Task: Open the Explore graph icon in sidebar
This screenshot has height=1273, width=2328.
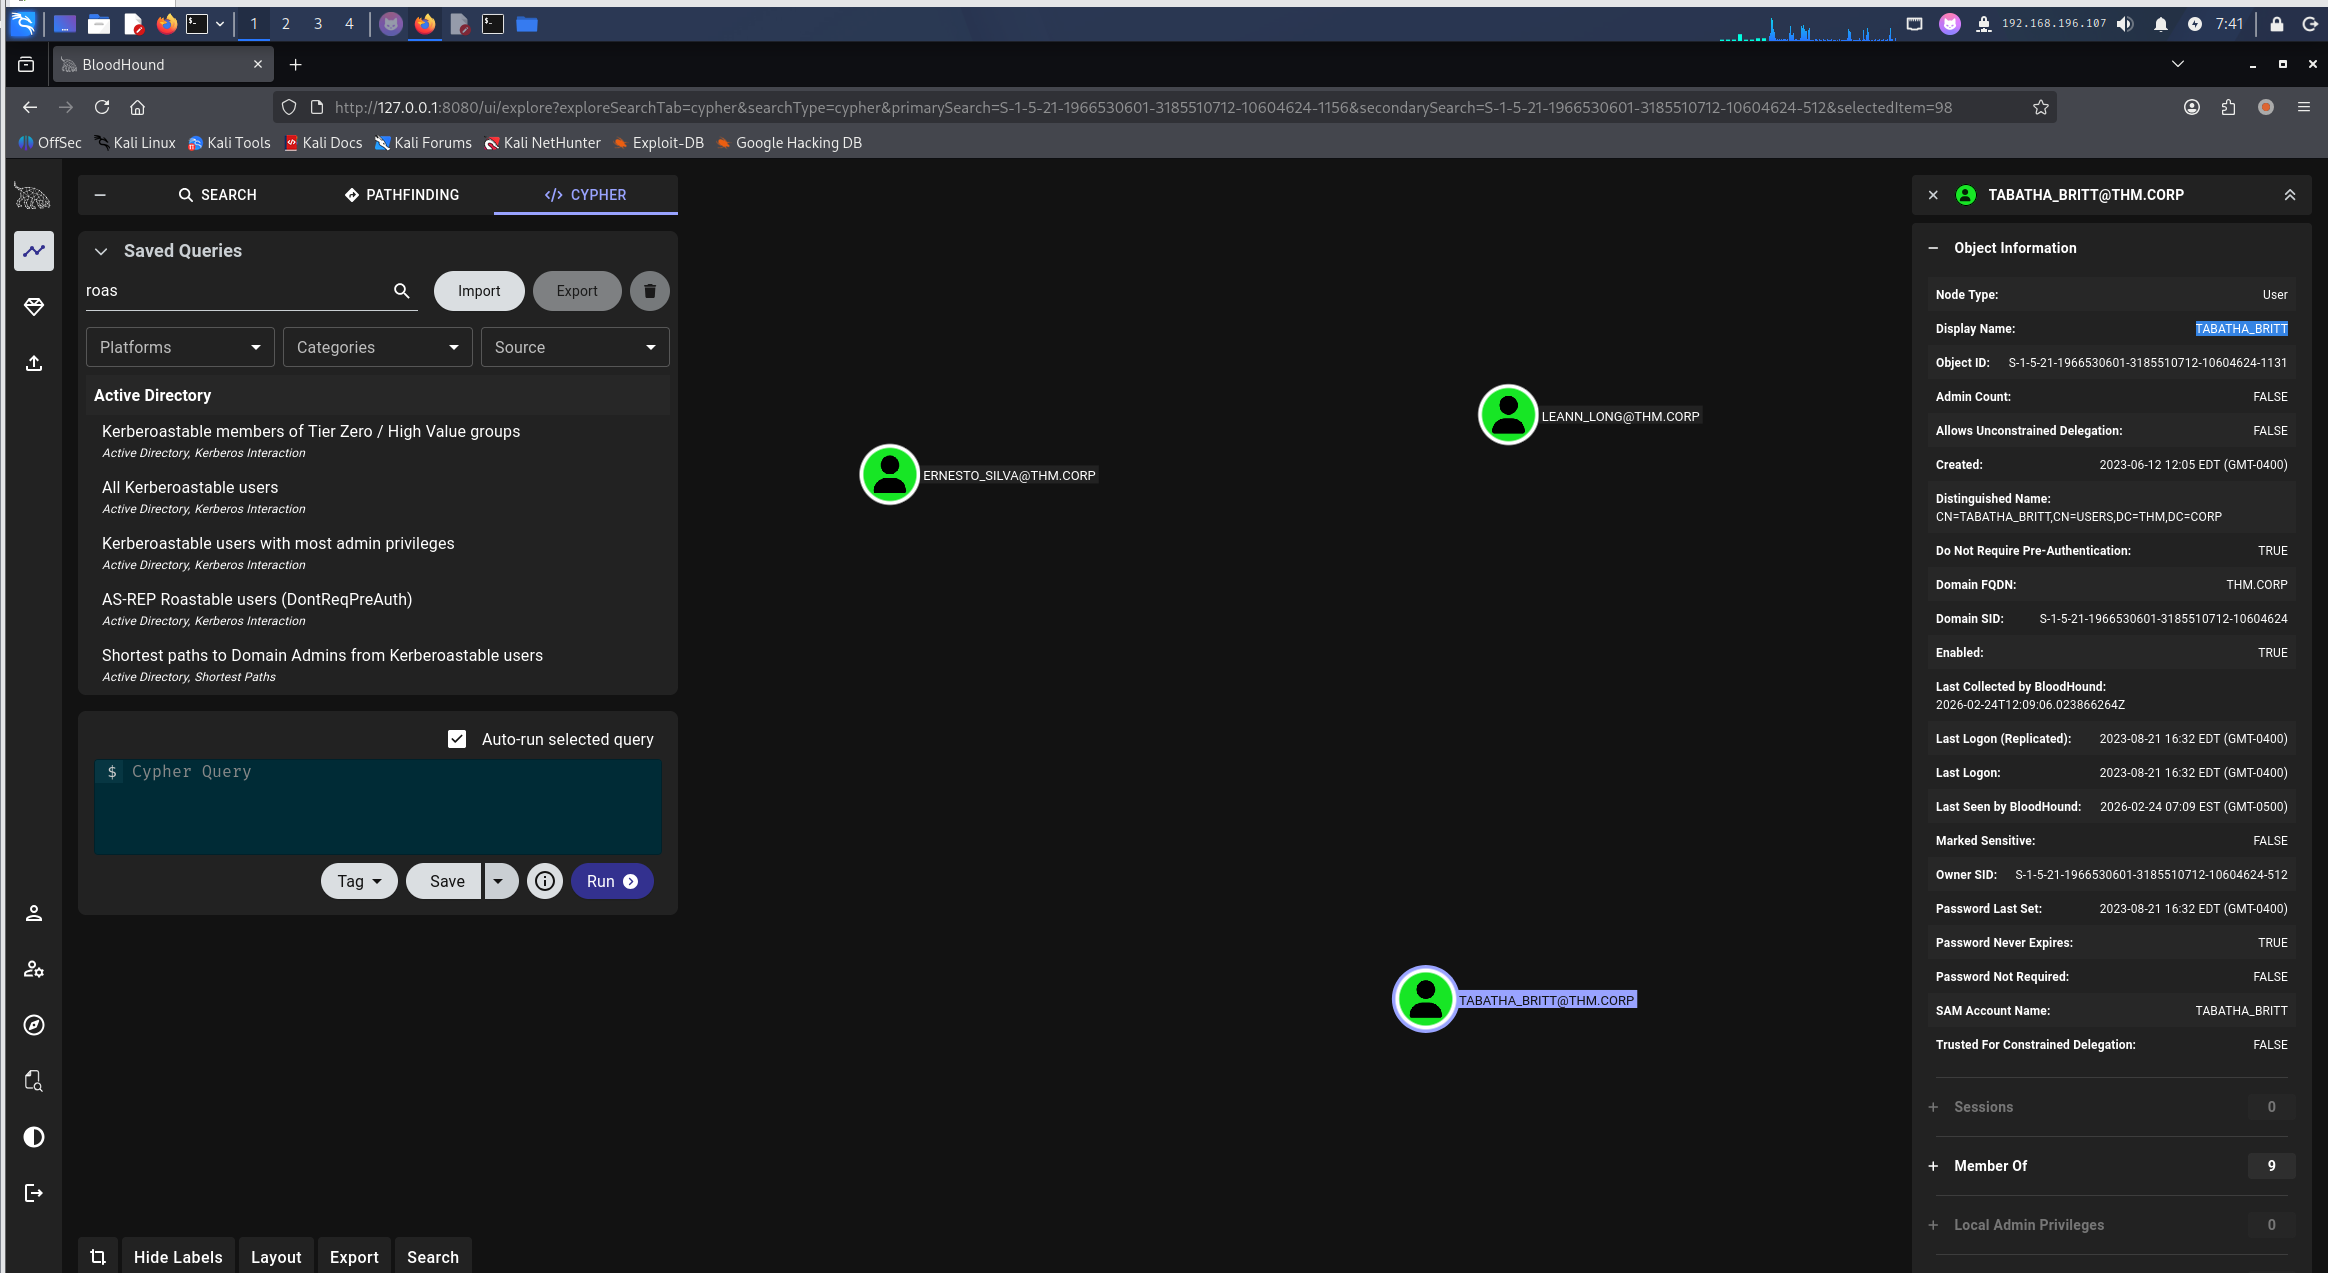Action: tap(34, 251)
